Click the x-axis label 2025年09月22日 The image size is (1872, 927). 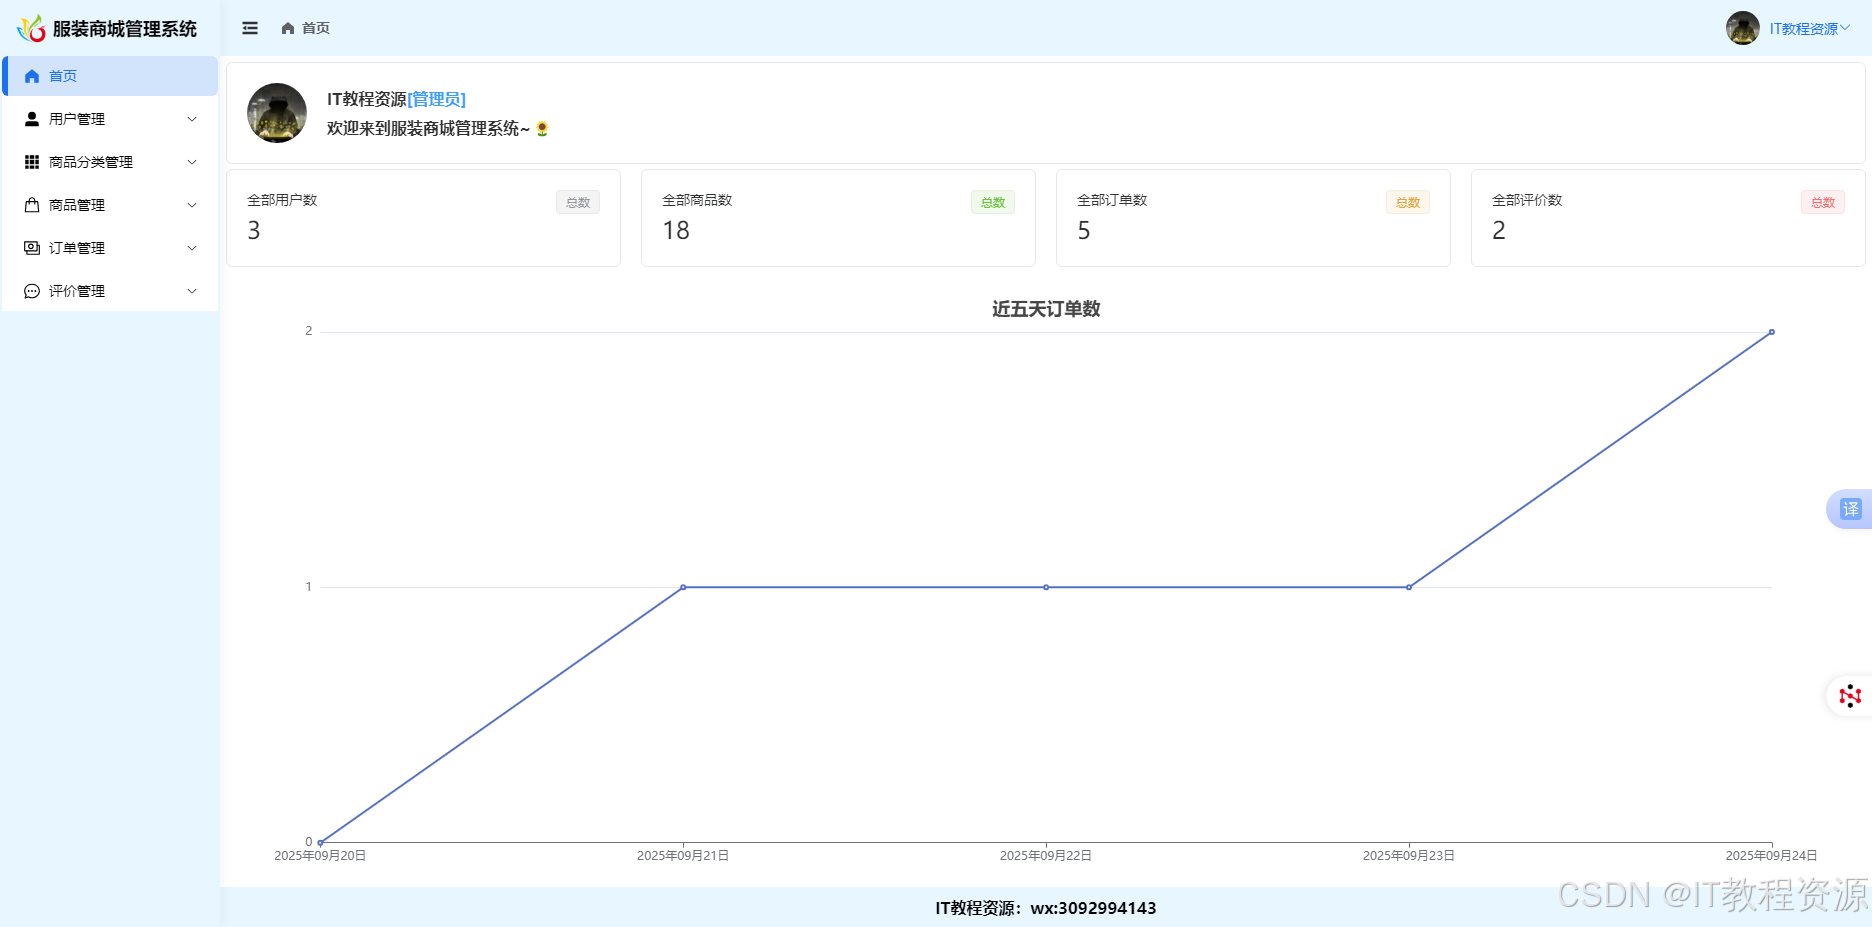click(1046, 856)
